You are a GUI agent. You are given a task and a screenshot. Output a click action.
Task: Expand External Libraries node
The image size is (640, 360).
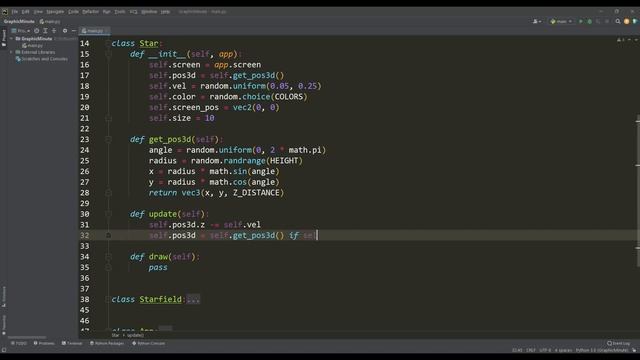click(x=11, y=52)
